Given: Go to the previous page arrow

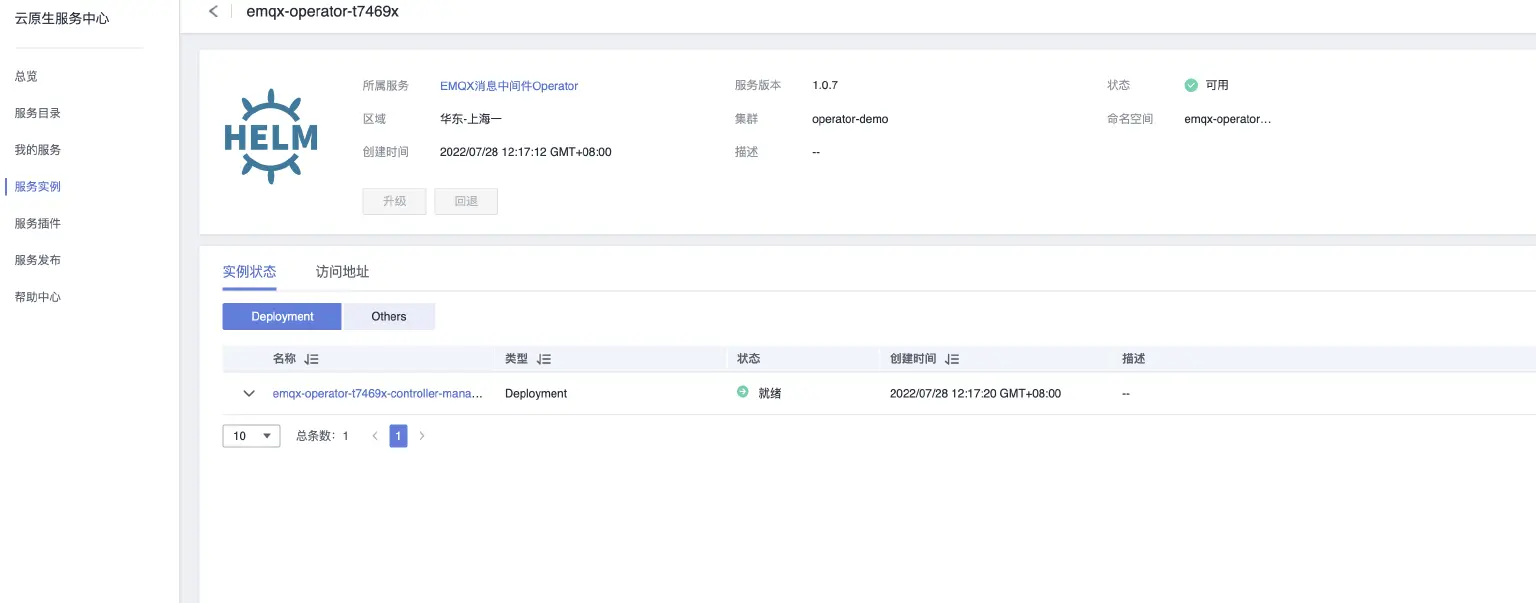Looking at the screenshot, I should pyautogui.click(x=375, y=436).
